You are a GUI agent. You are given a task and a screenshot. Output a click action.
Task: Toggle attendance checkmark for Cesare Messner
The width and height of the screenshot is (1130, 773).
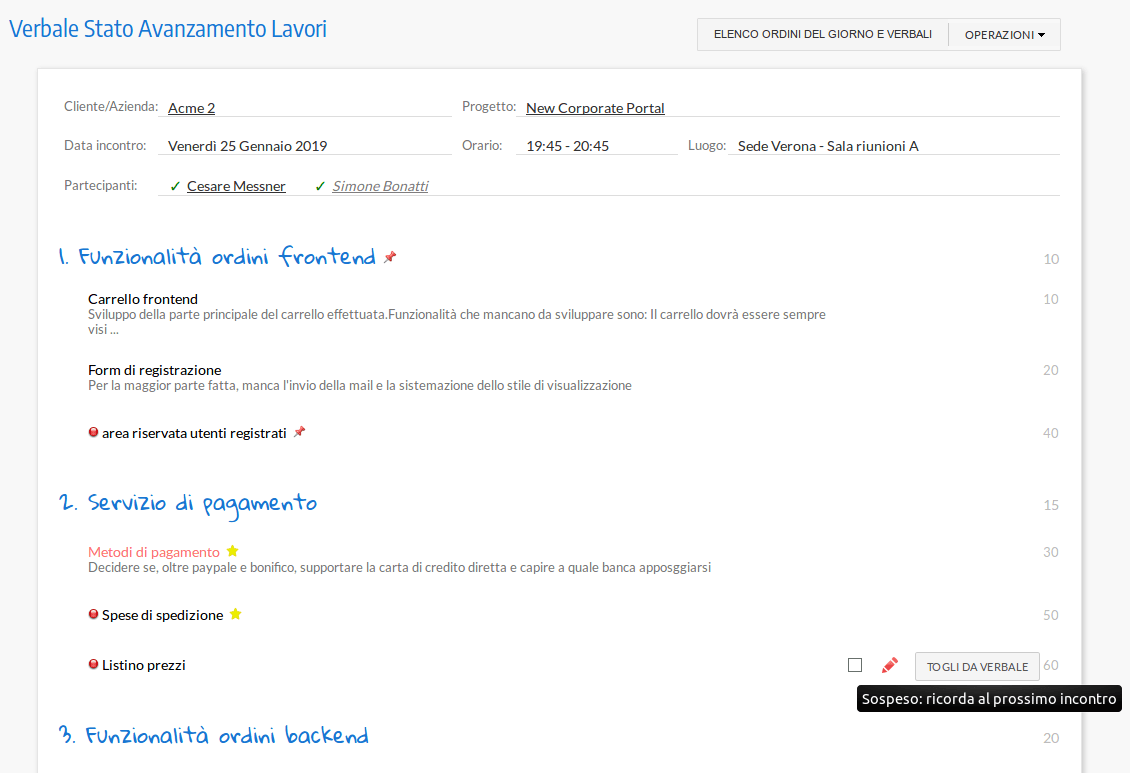pyautogui.click(x=176, y=186)
